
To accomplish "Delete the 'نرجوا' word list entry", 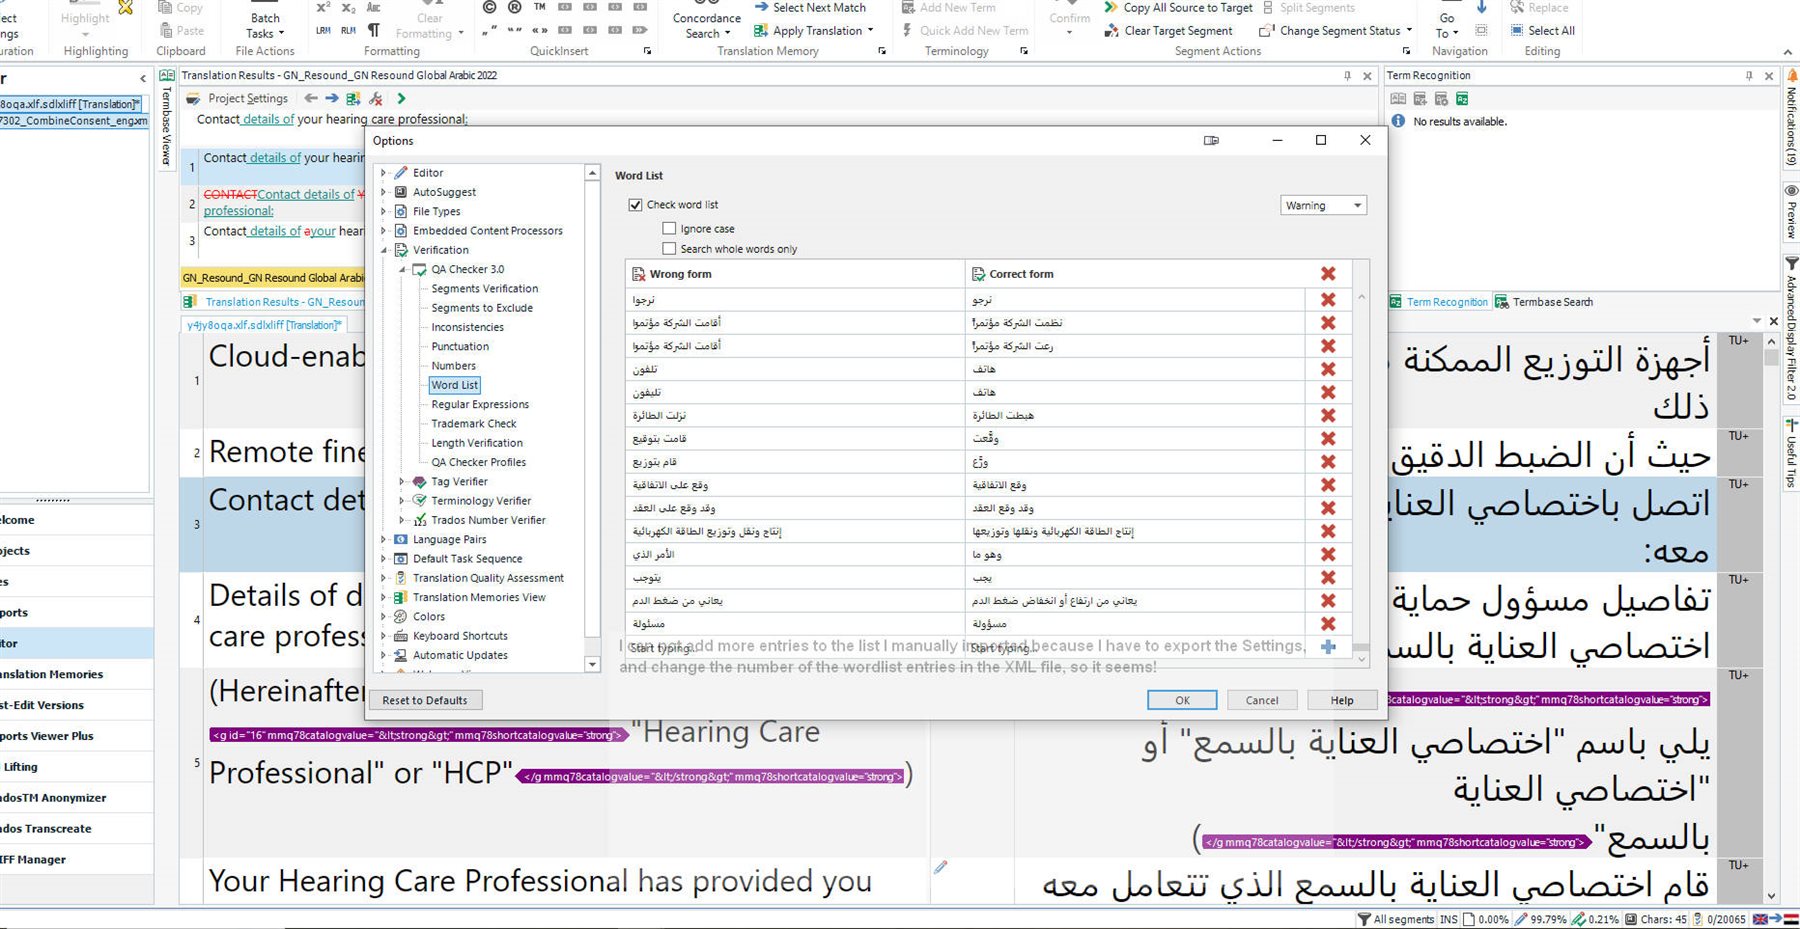I will (x=1328, y=299).
